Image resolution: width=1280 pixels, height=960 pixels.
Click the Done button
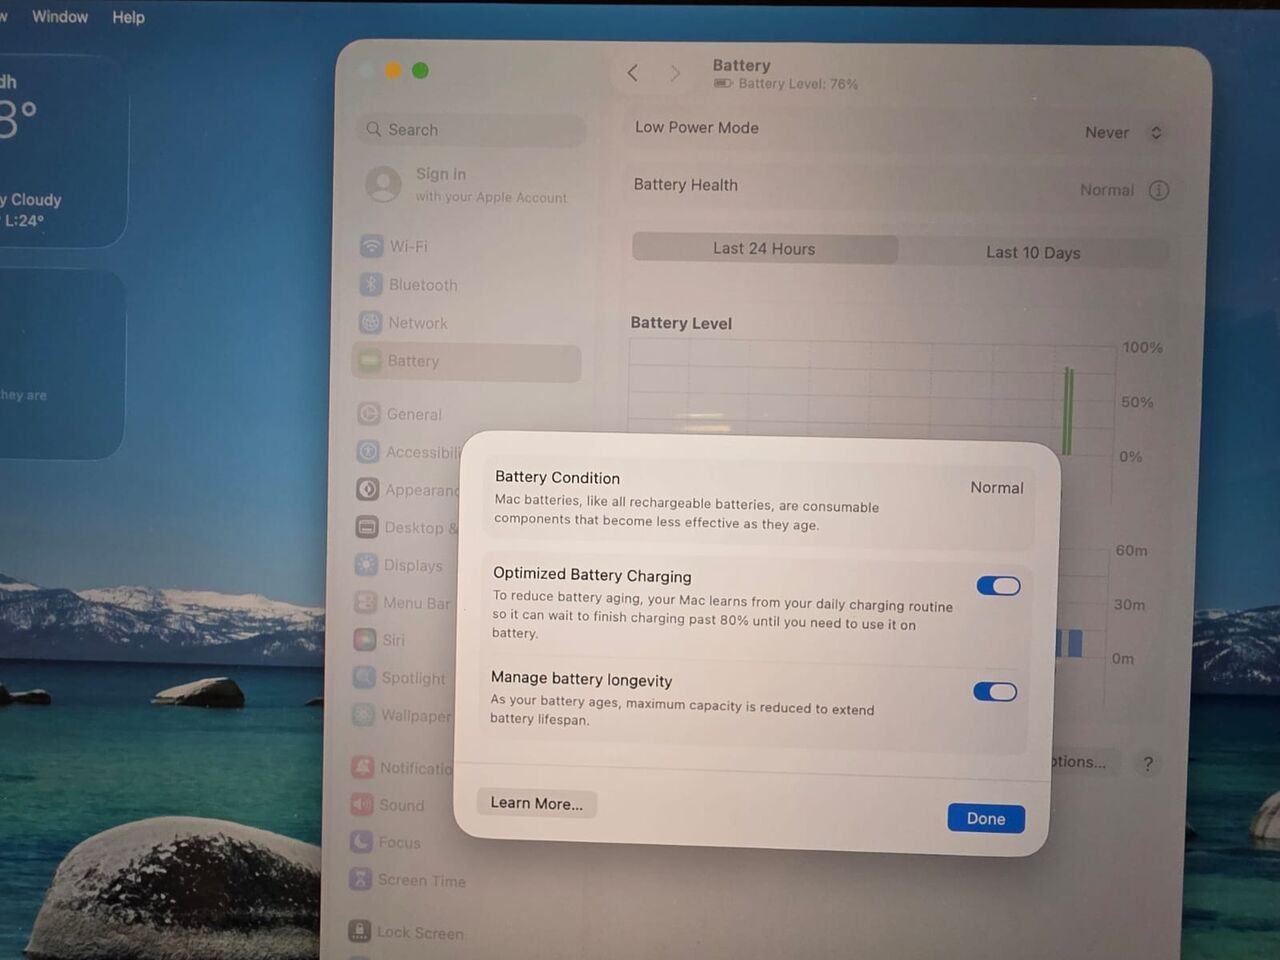point(986,818)
